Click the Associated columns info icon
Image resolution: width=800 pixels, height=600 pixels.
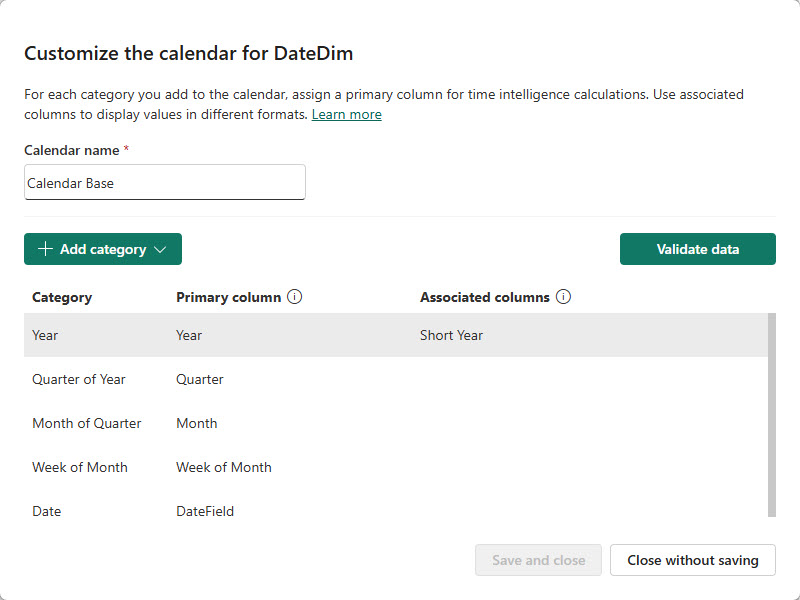pos(563,297)
